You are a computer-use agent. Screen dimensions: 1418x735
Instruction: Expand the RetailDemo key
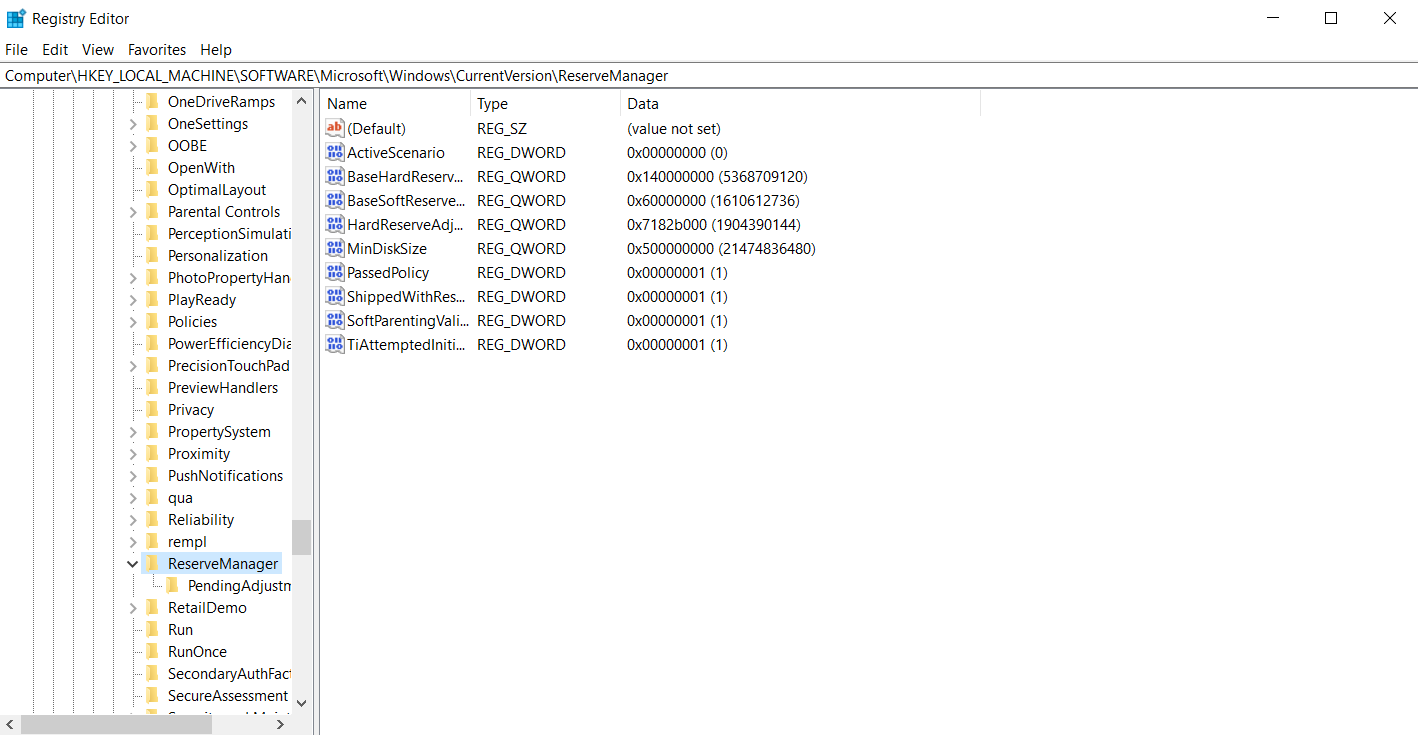133,608
